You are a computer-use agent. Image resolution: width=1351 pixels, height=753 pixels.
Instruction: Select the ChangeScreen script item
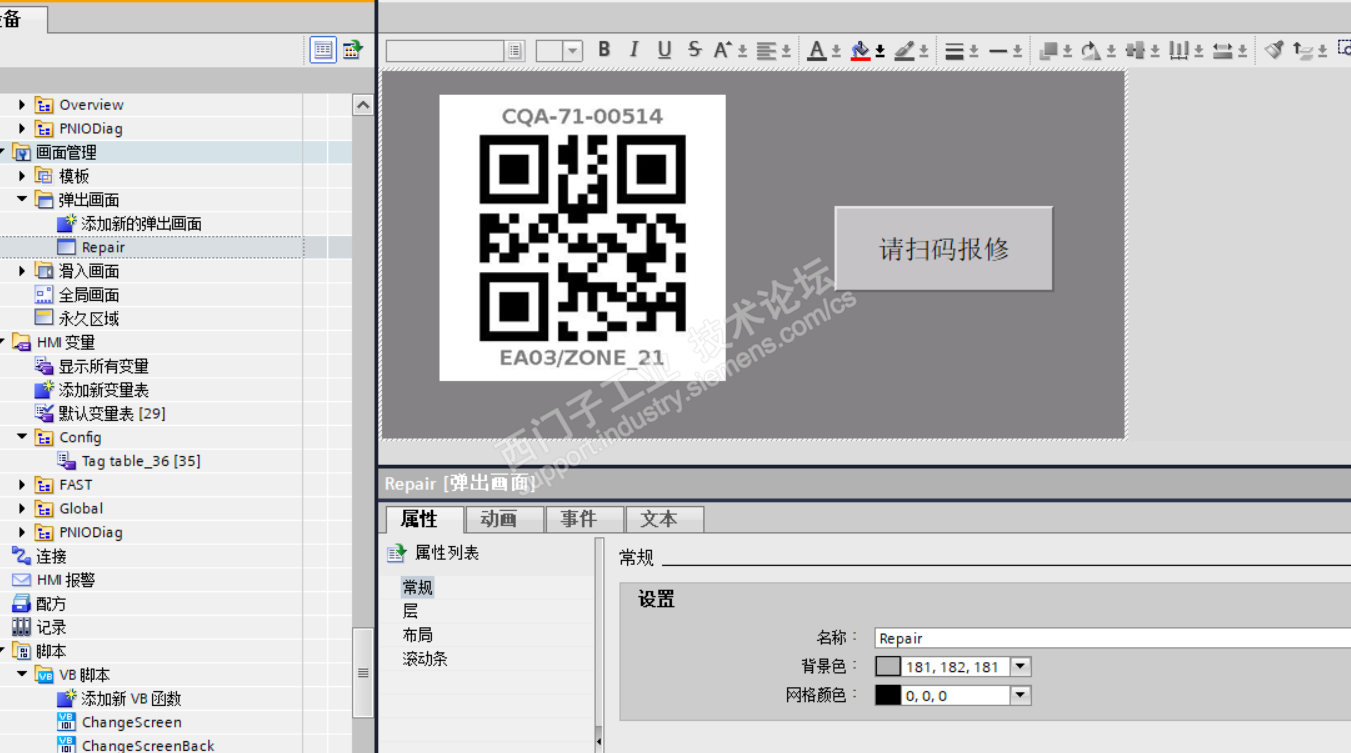(x=132, y=722)
